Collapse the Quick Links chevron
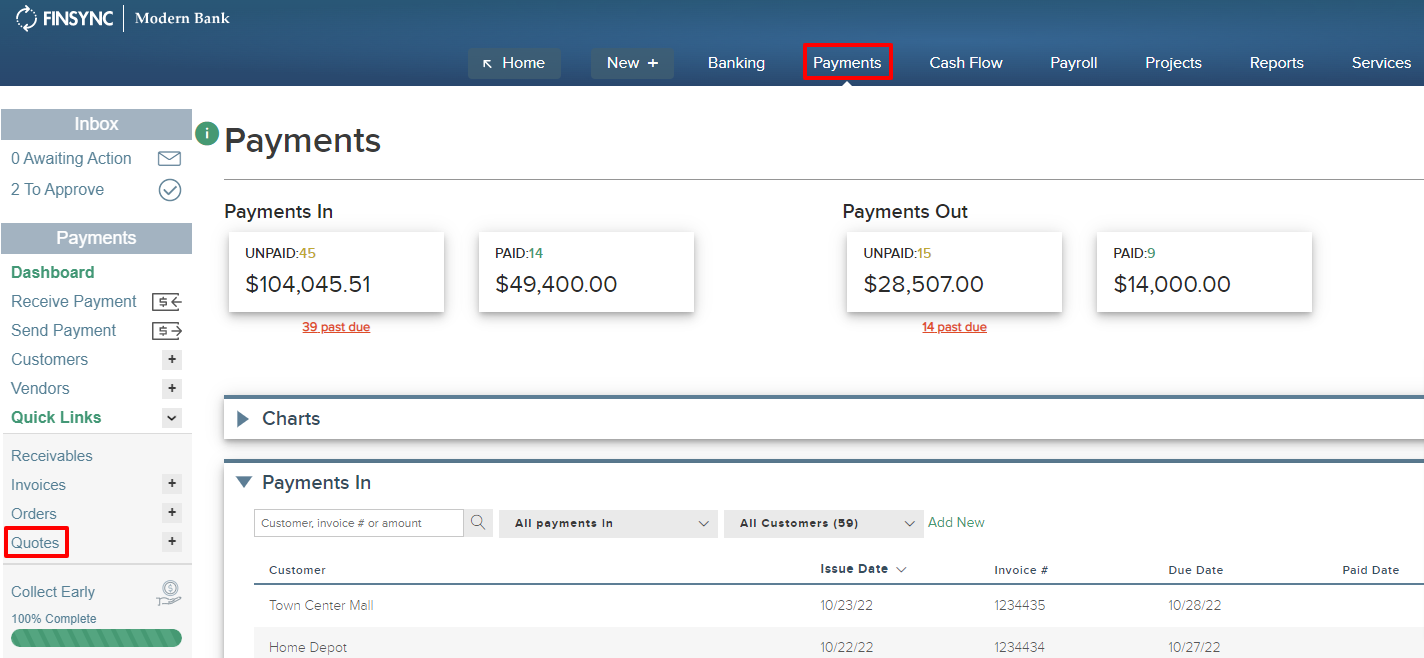The width and height of the screenshot is (1424, 658). point(172,418)
